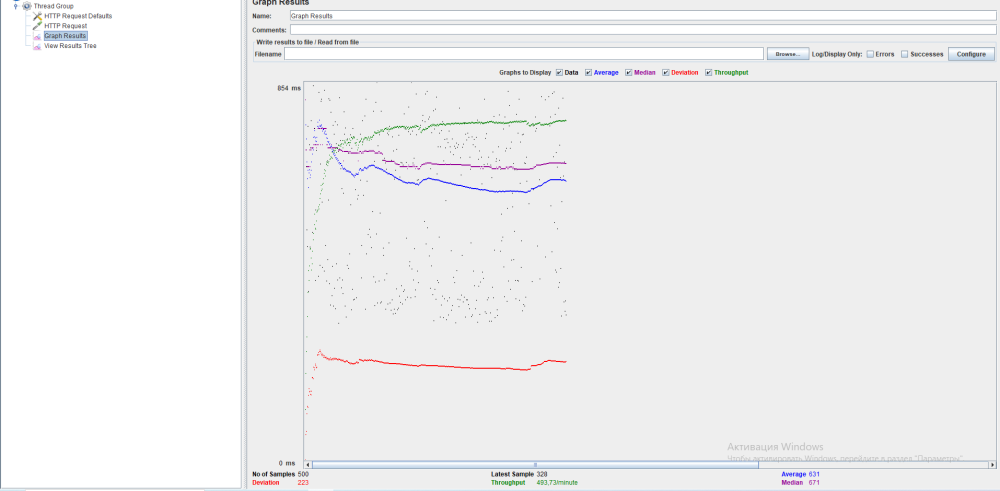
Task: Toggle the Data graph checkbox
Action: [x=559, y=73]
